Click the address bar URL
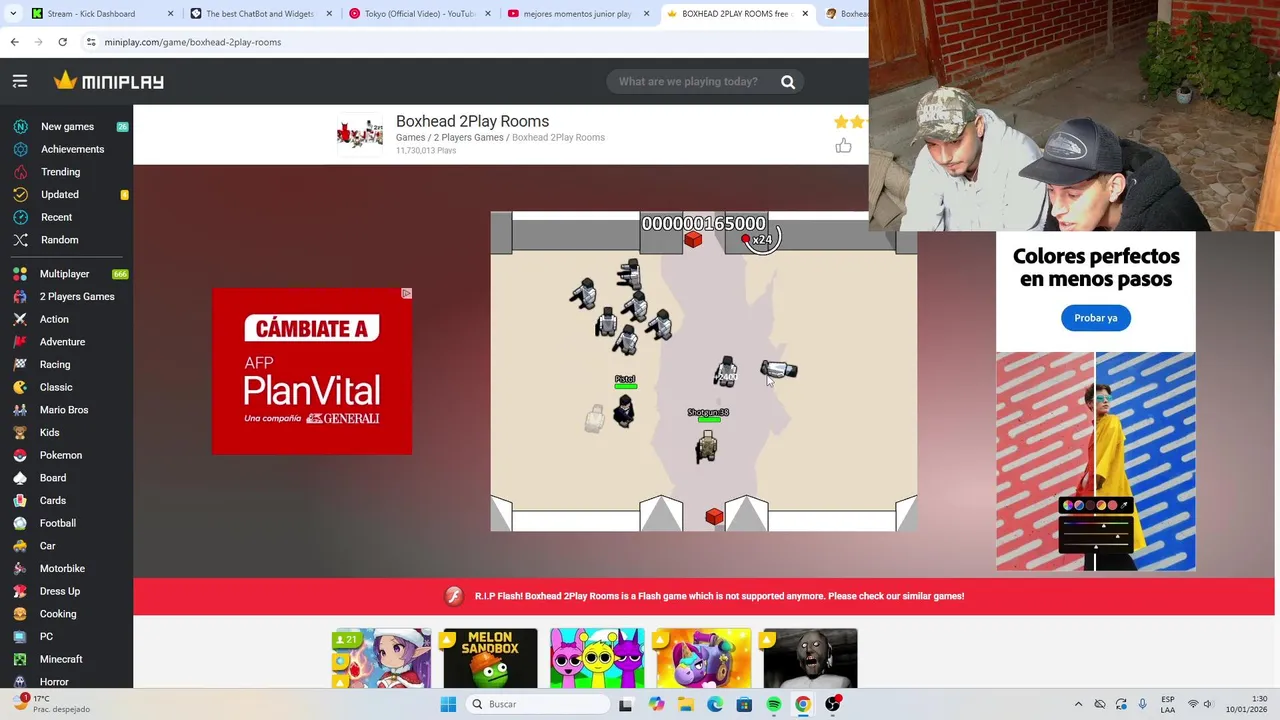This screenshot has height=720, width=1280. 193,42
